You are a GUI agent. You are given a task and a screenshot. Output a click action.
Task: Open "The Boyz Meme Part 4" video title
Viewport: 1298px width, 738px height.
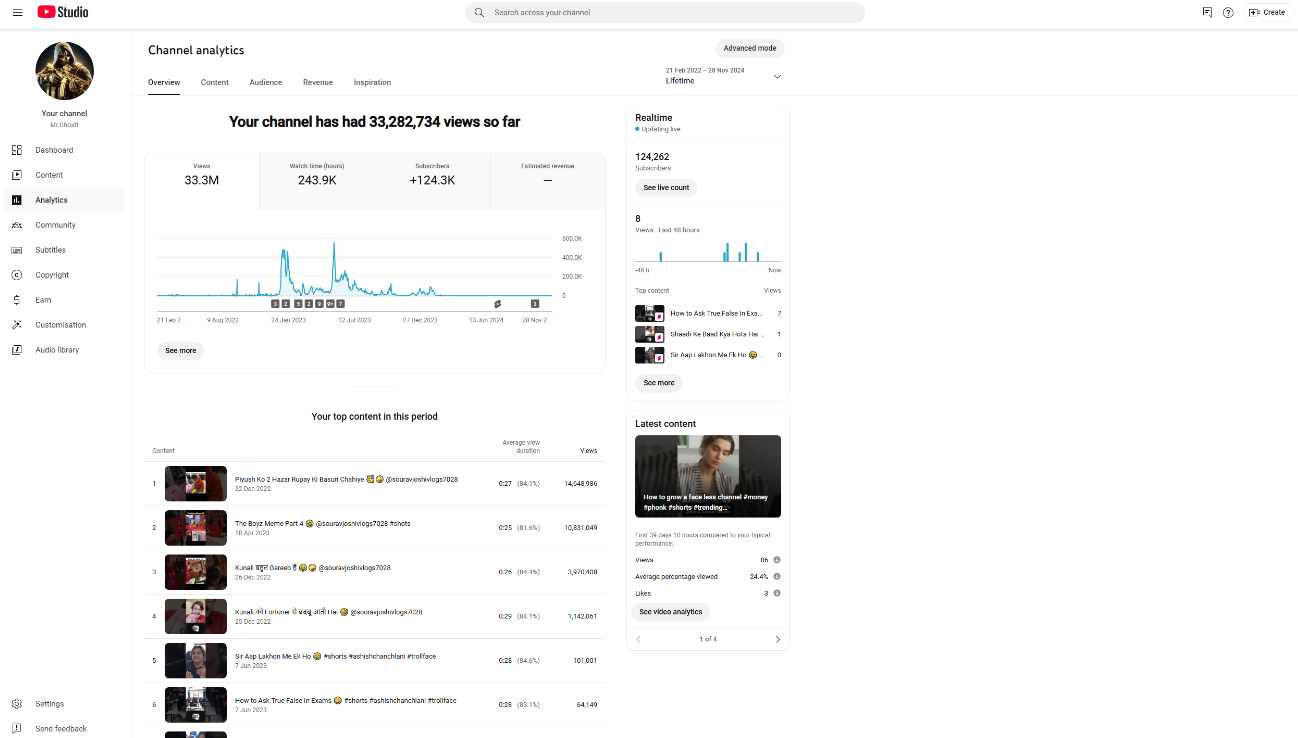tap(323, 523)
